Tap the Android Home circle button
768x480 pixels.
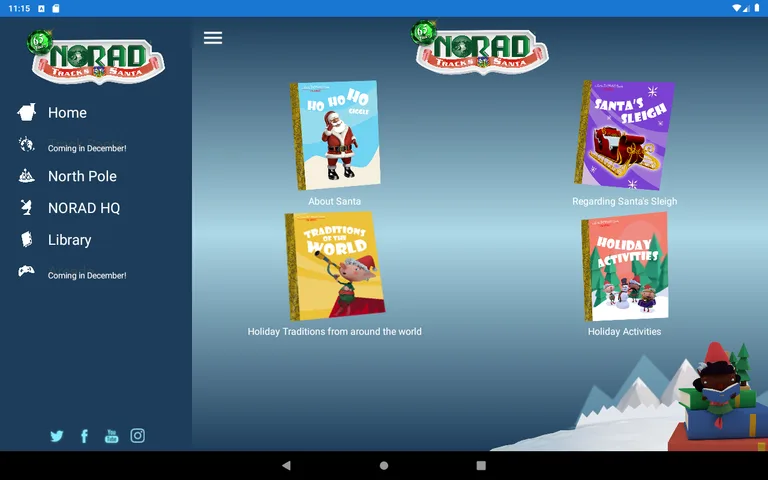click(384, 465)
